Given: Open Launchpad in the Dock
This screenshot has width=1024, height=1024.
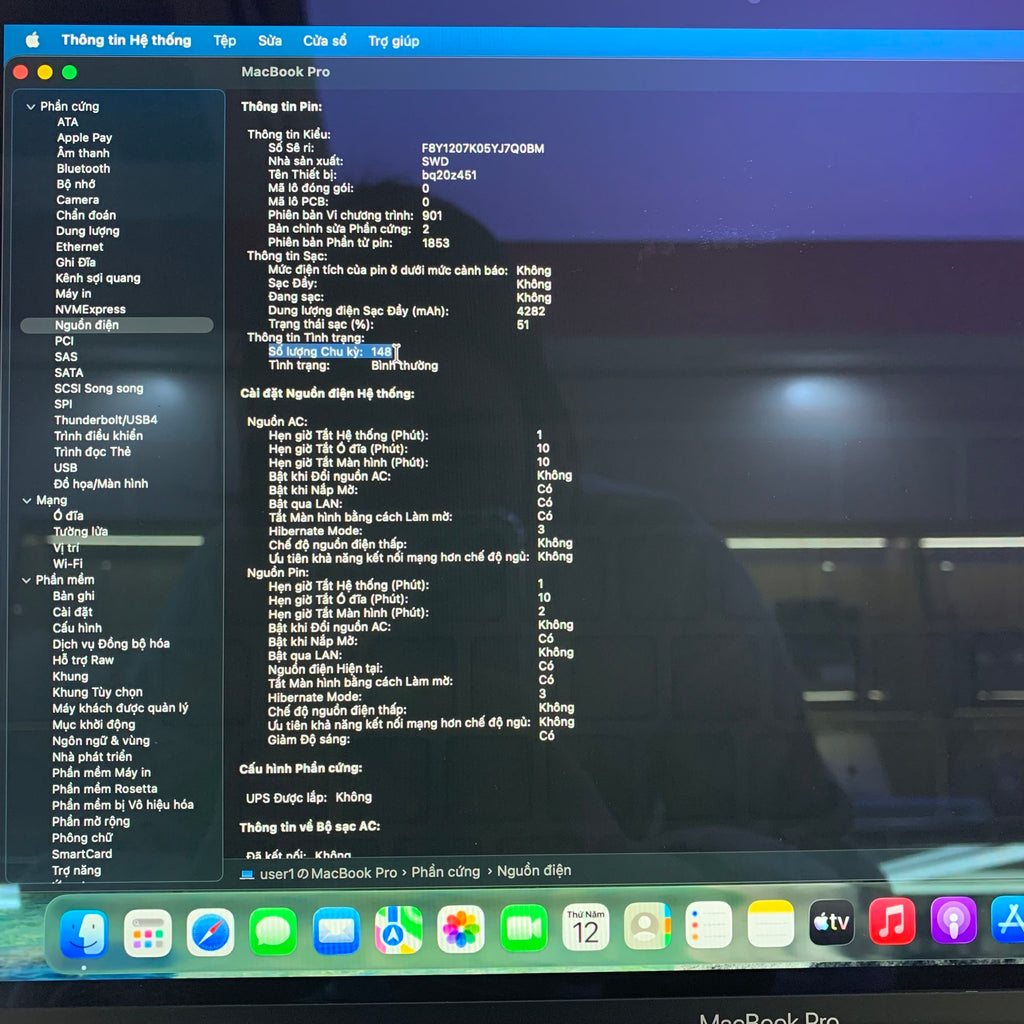Looking at the screenshot, I should (x=147, y=933).
